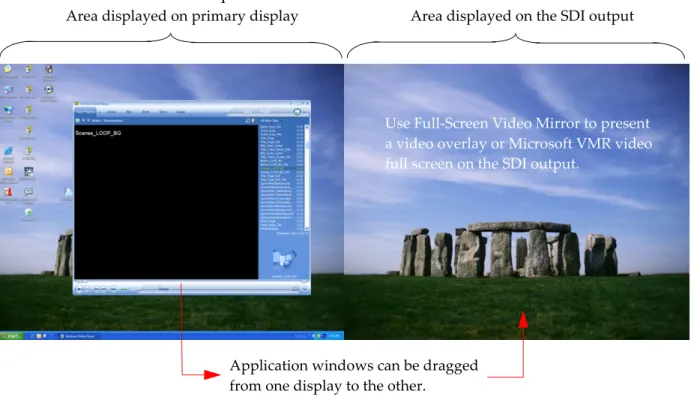Switch to skin mode via bottom-right button
The height and width of the screenshot is (397, 694).
tap(305, 289)
